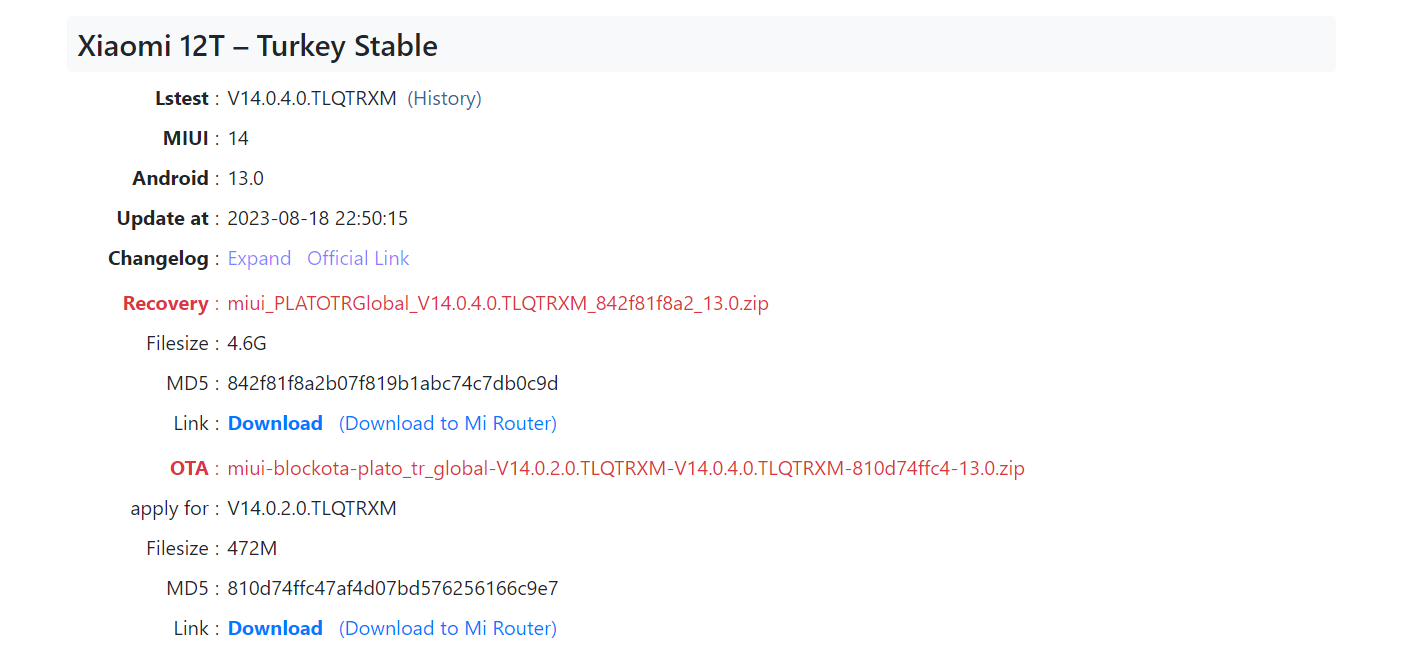This screenshot has height=671, width=1411.
Task: Open the changelog Official Link
Action: (358, 258)
